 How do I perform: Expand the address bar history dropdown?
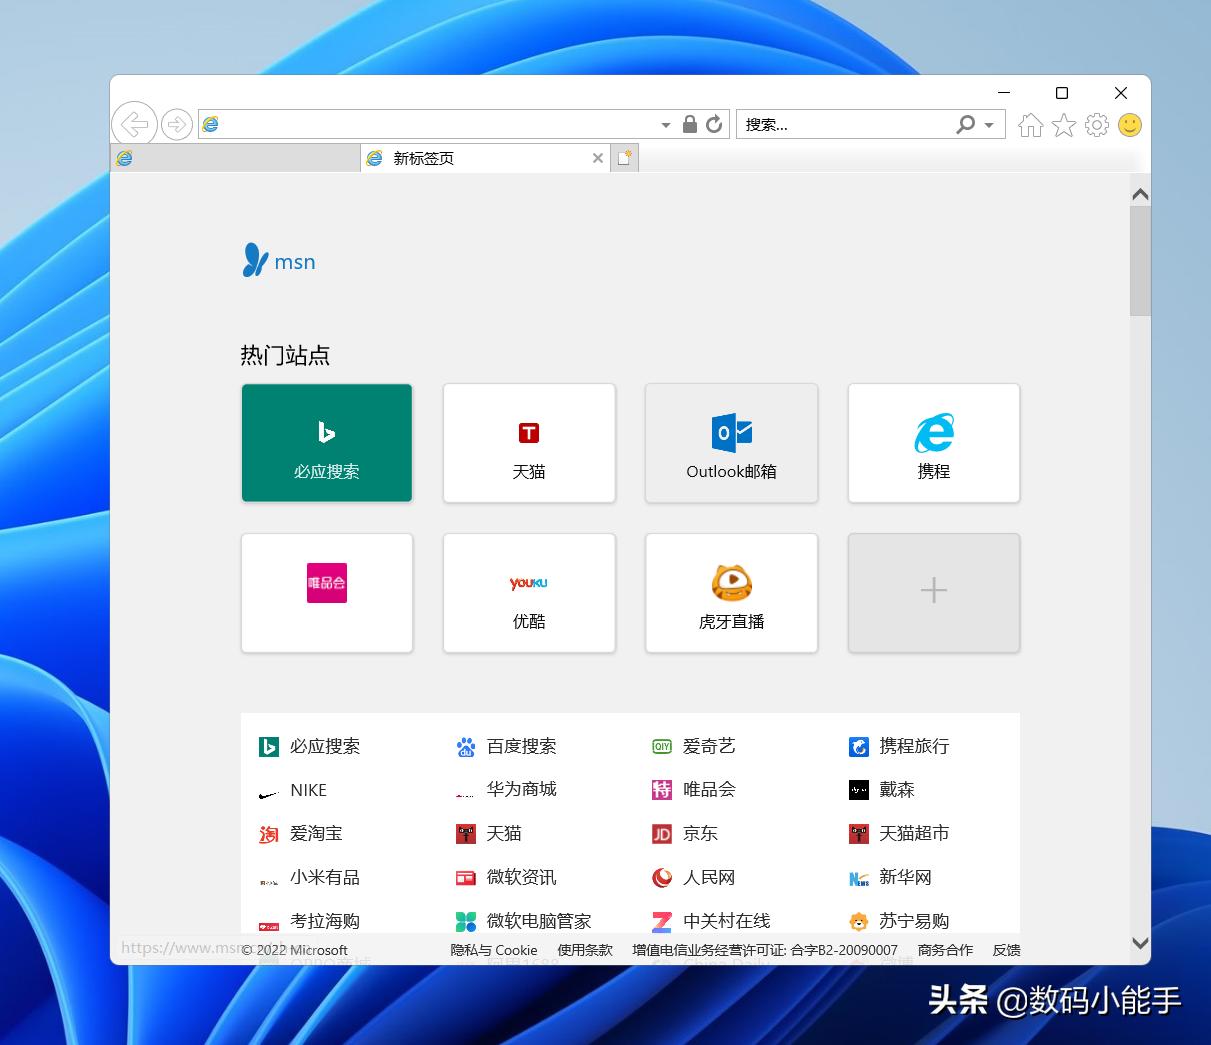click(664, 124)
